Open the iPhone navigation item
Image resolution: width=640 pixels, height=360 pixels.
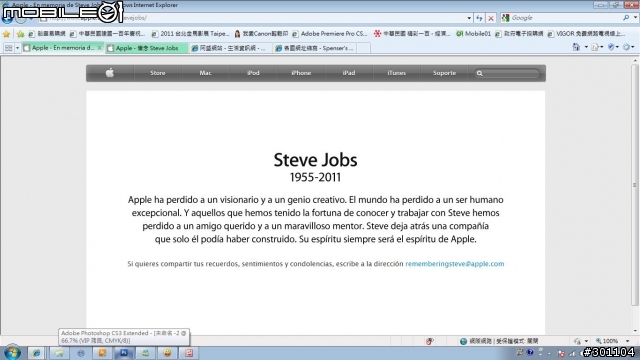point(301,73)
